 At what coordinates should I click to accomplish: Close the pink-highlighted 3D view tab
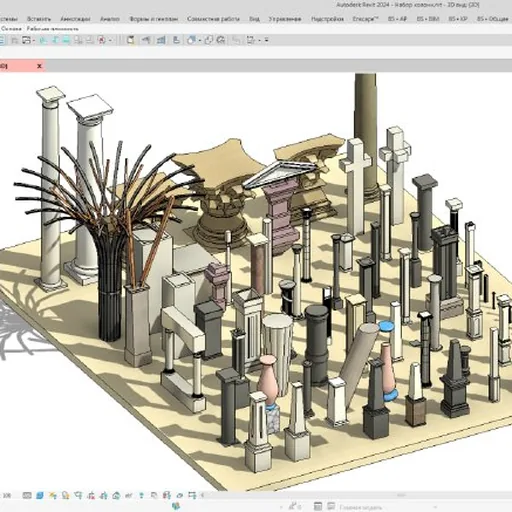click(39, 66)
